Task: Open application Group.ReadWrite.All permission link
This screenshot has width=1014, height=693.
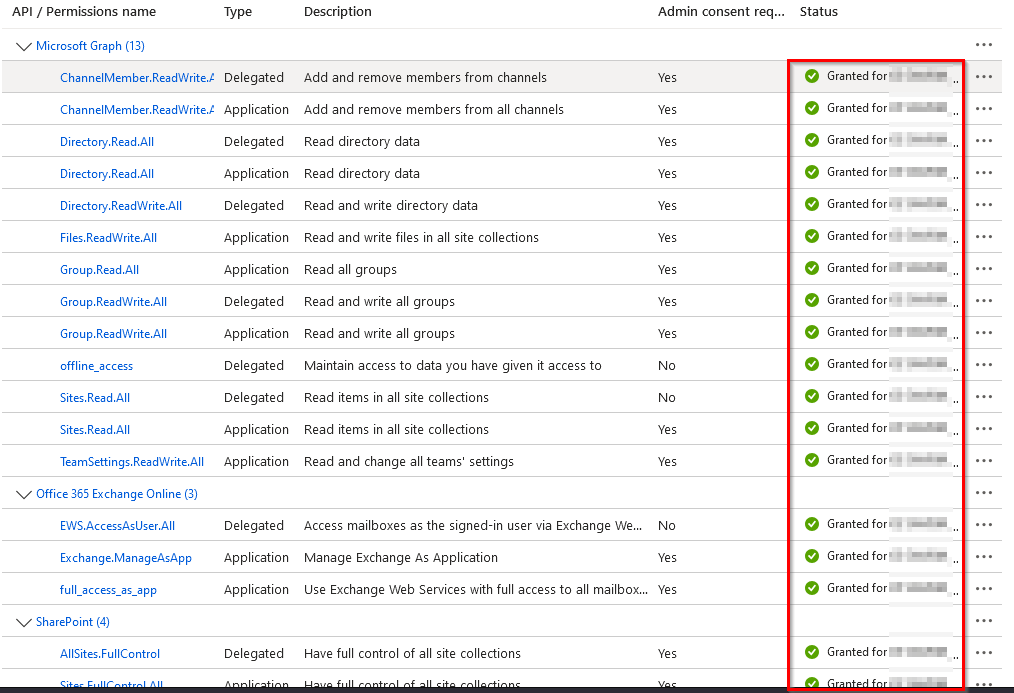Action: pyautogui.click(x=113, y=334)
